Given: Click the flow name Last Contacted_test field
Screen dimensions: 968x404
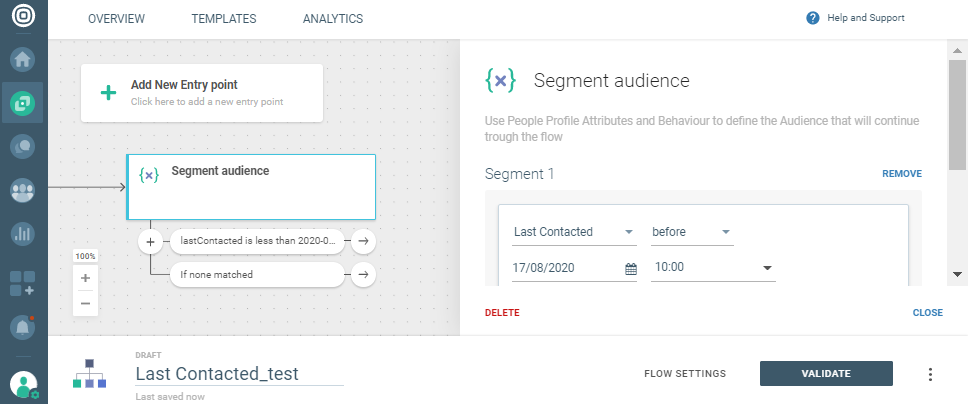Looking at the screenshot, I should tap(238, 374).
